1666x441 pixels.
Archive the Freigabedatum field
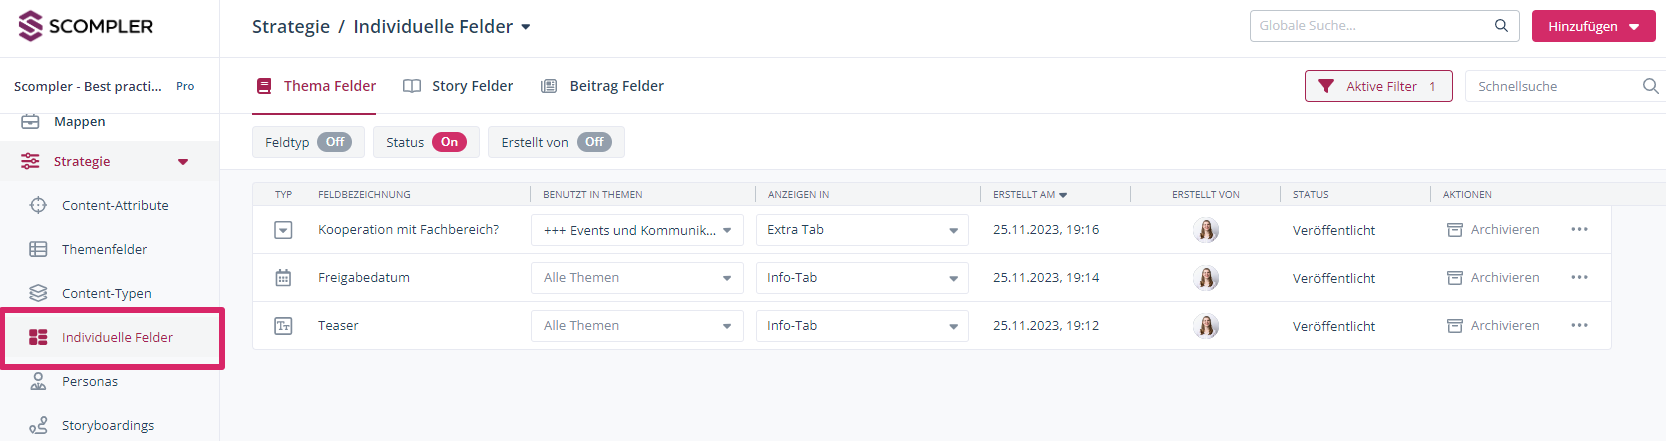click(x=1493, y=278)
